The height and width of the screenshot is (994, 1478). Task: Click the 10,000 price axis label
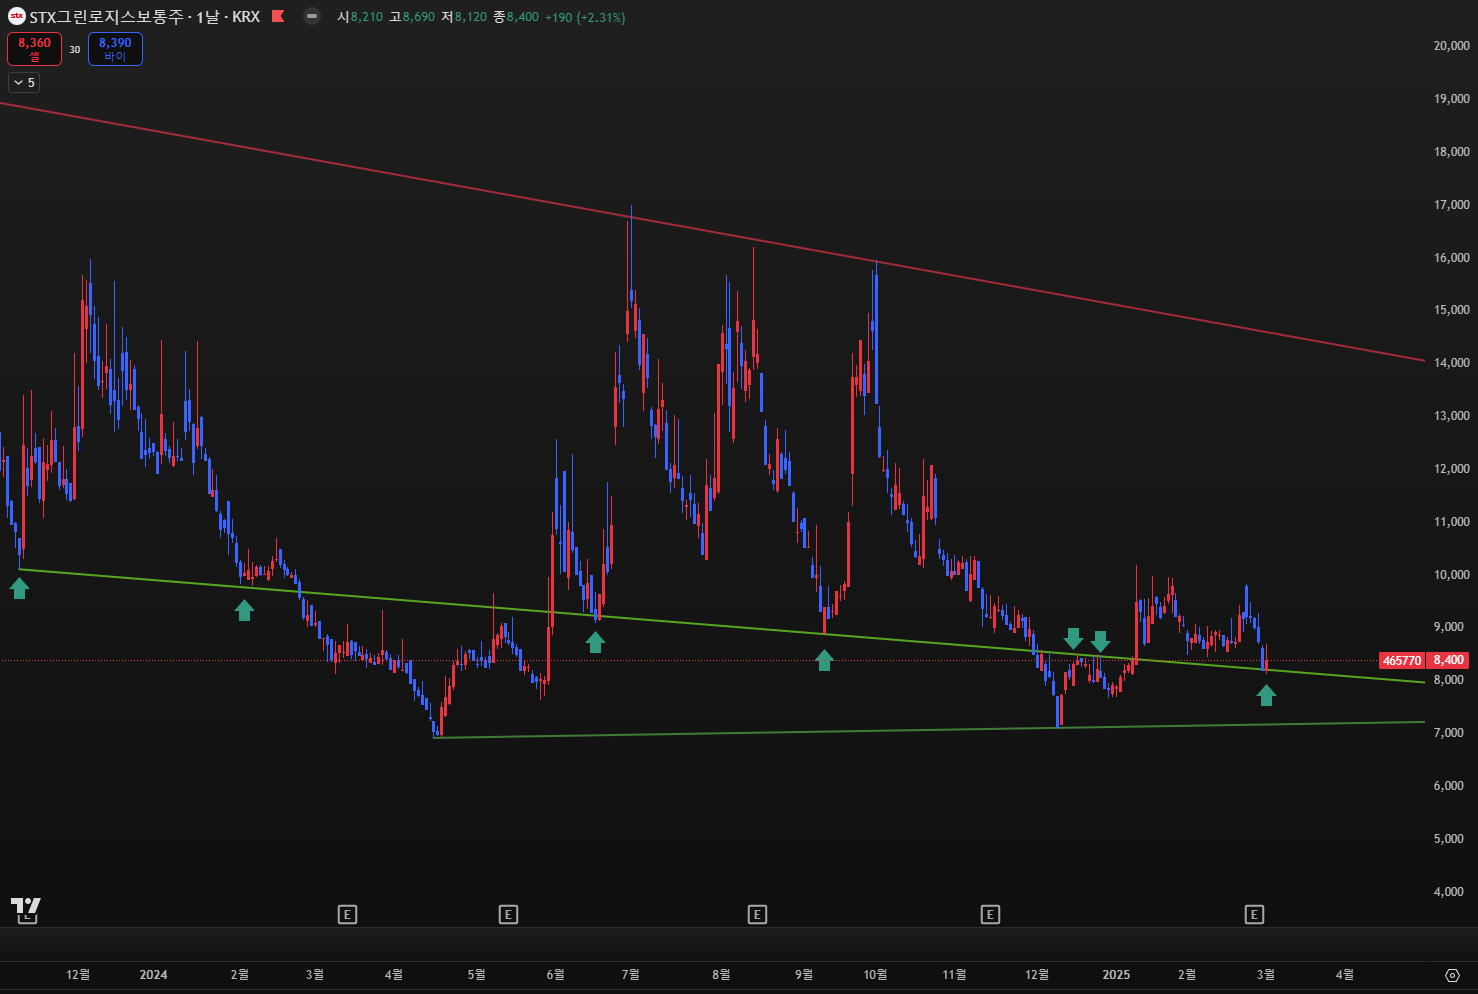[1451, 575]
